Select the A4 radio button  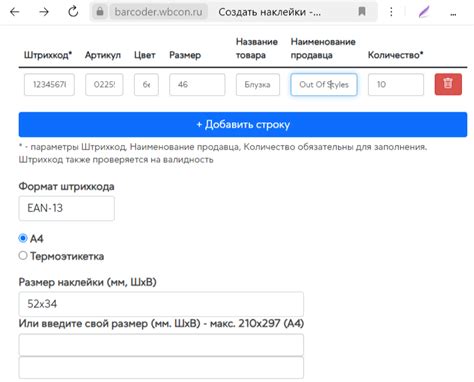click(23, 238)
